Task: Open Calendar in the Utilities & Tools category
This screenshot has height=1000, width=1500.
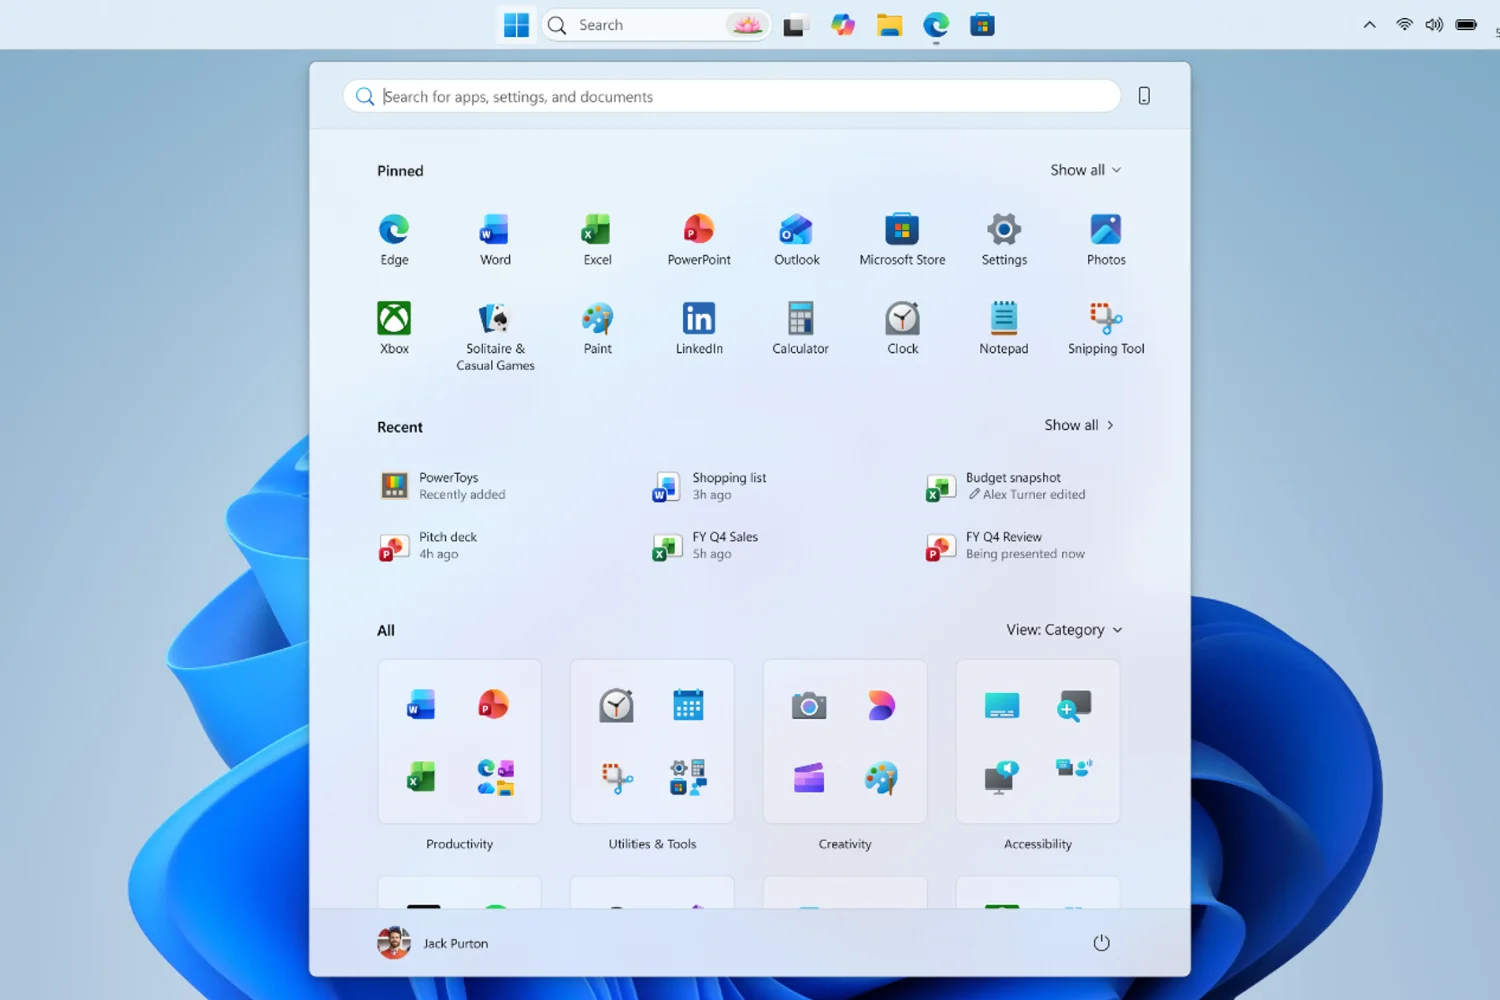Action: [x=688, y=705]
